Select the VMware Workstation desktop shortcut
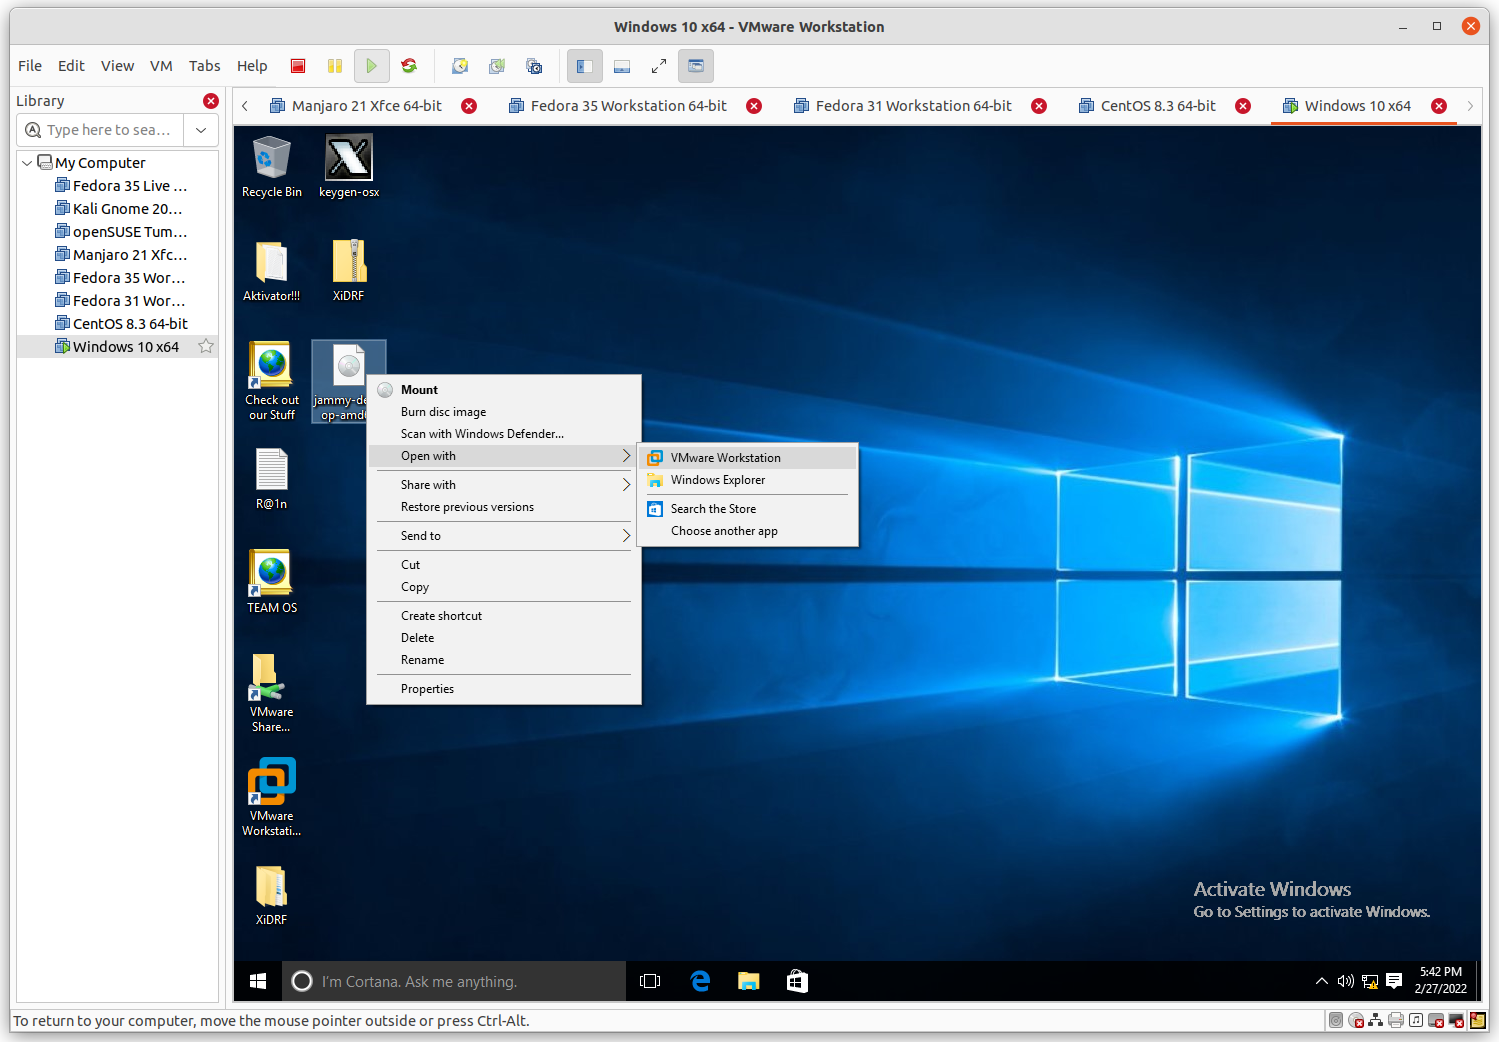1499x1042 pixels. pos(272,797)
